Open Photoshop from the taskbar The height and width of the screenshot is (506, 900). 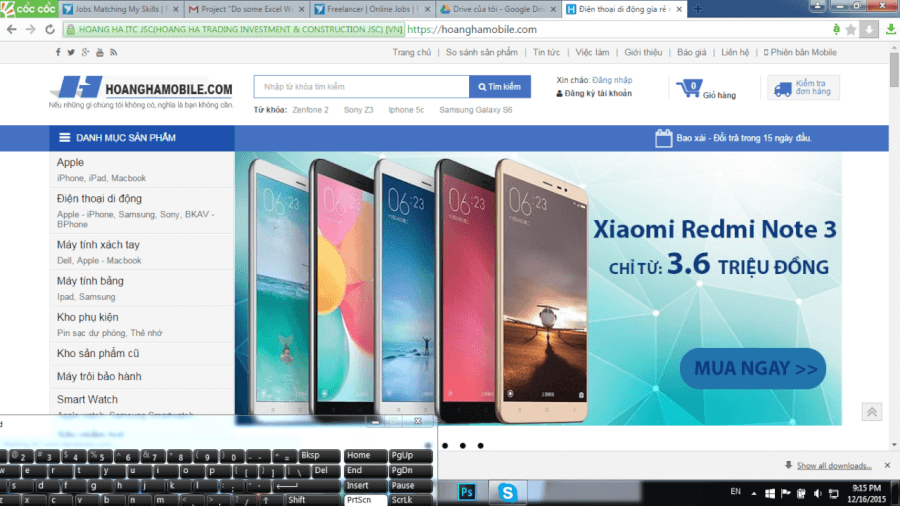[x=466, y=492]
